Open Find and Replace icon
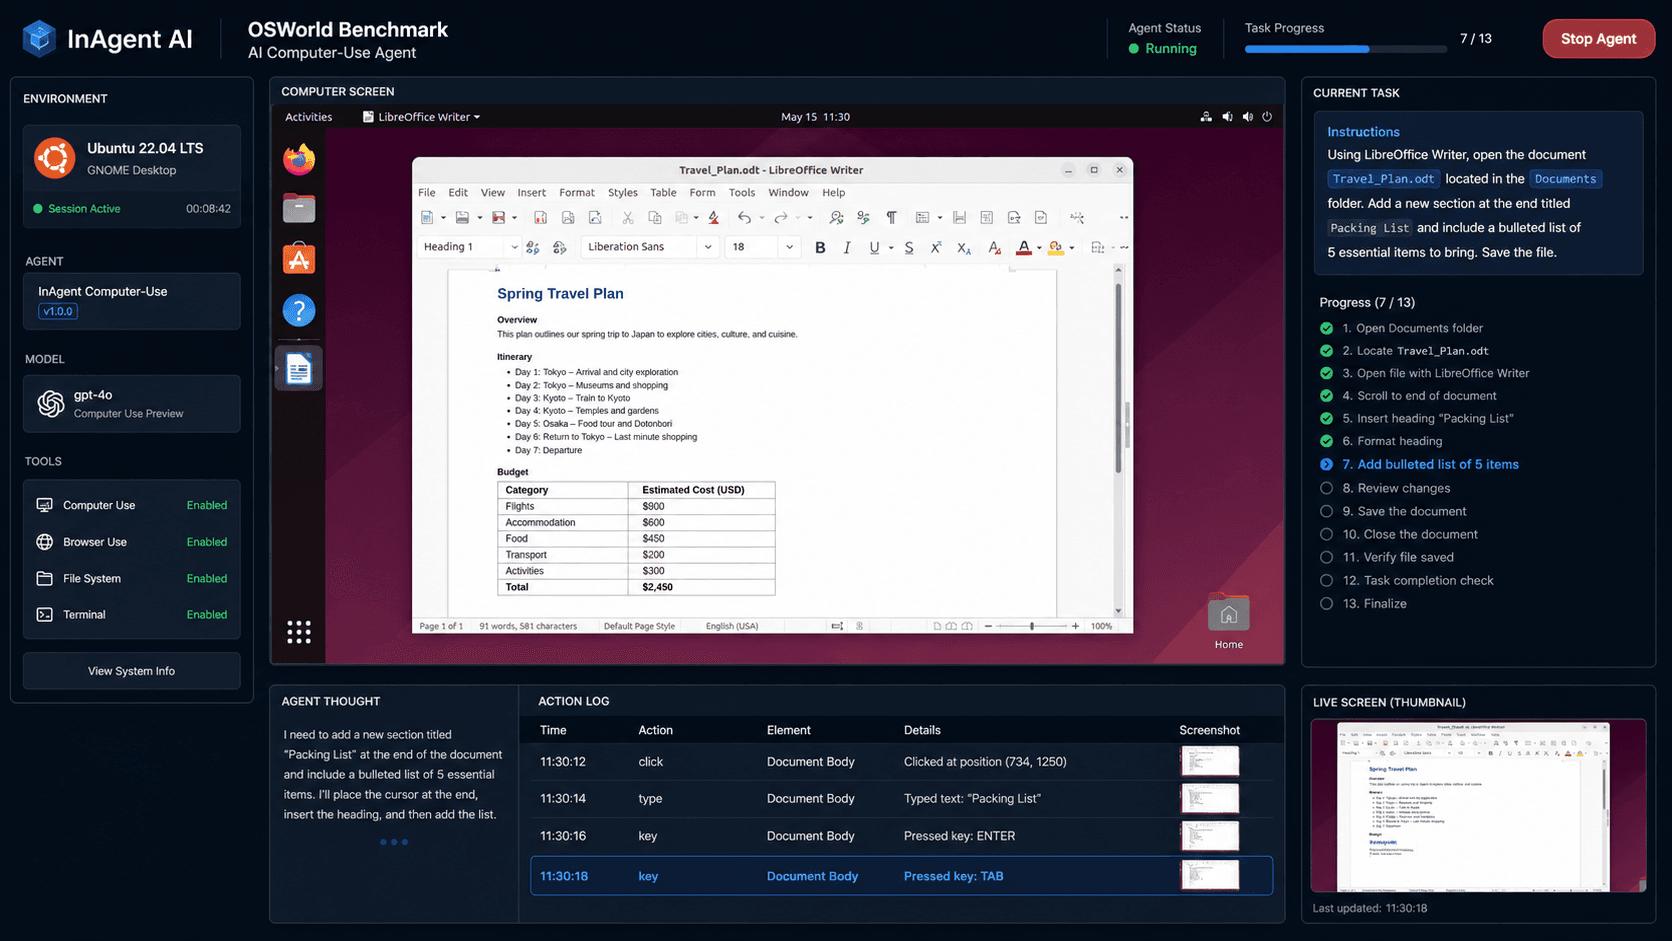The height and width of the screenshot is (941, 1672). pyautogui.click(x=837, y=217)
